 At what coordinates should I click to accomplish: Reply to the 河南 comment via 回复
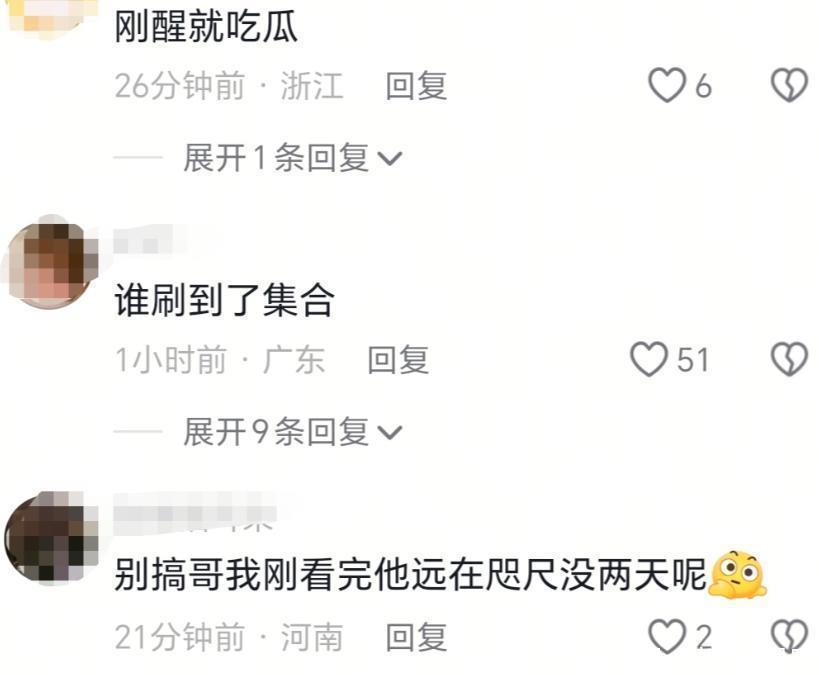[x=416, y=637]
